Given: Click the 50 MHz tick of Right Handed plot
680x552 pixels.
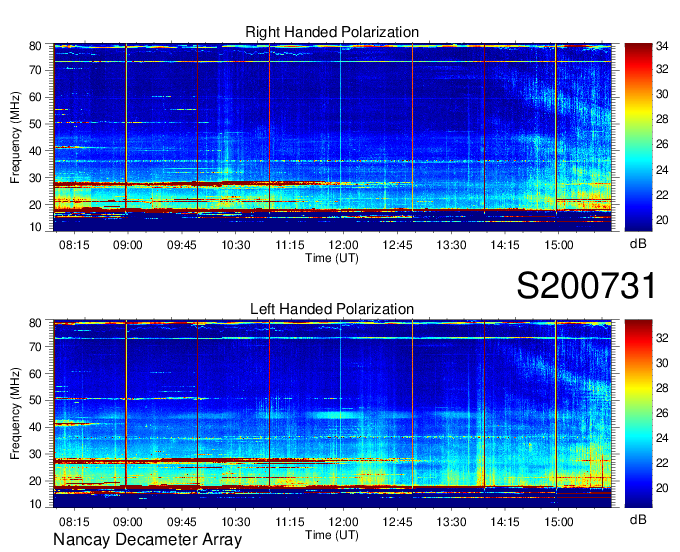Looking at the screenshot, I should click(35, 124).
